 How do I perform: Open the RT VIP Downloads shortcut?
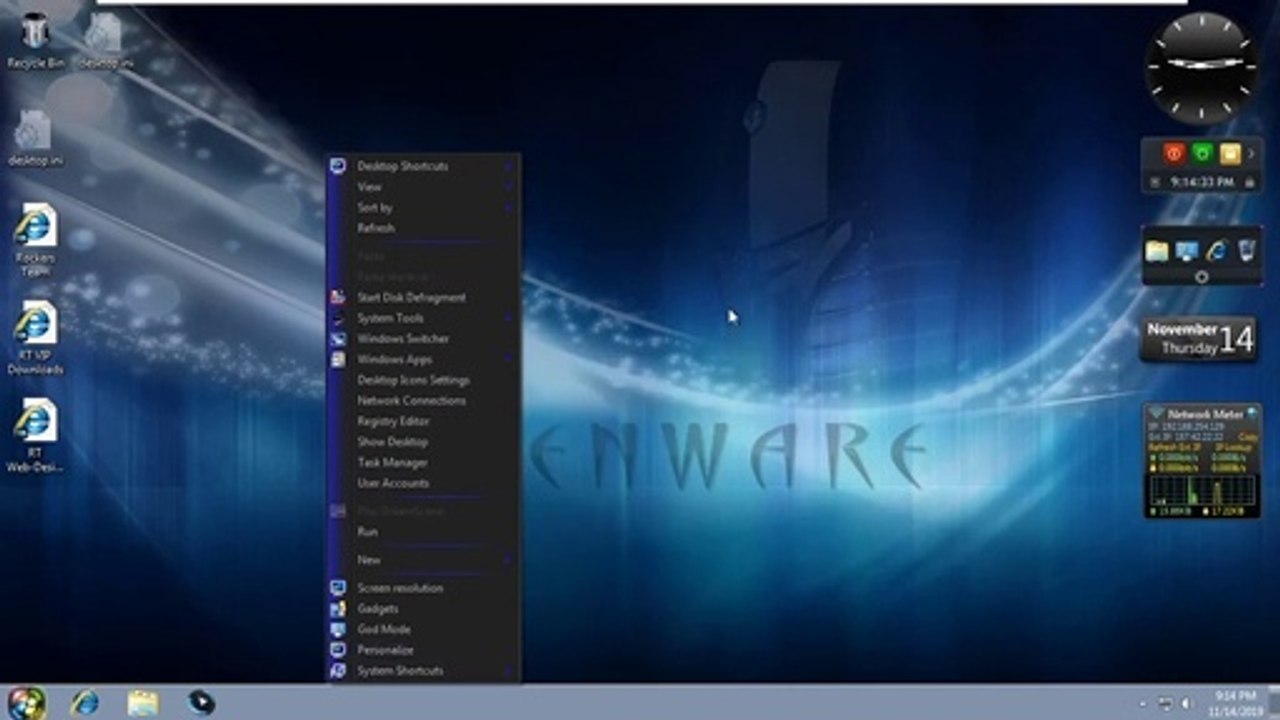tap(35, 338)
